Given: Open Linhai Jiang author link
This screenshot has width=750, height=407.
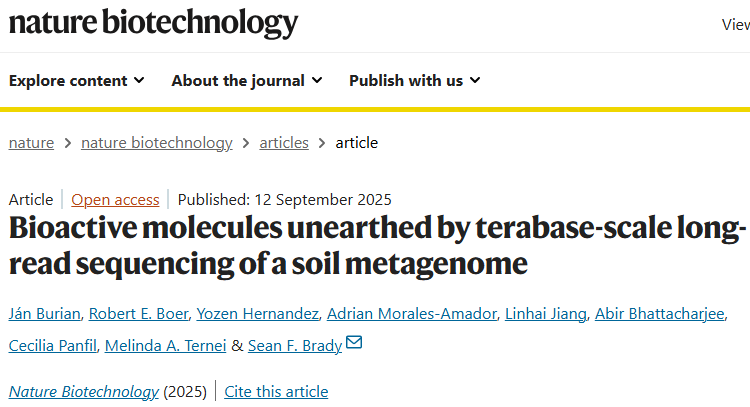Looking at the screenshot, I should [544, 314].
